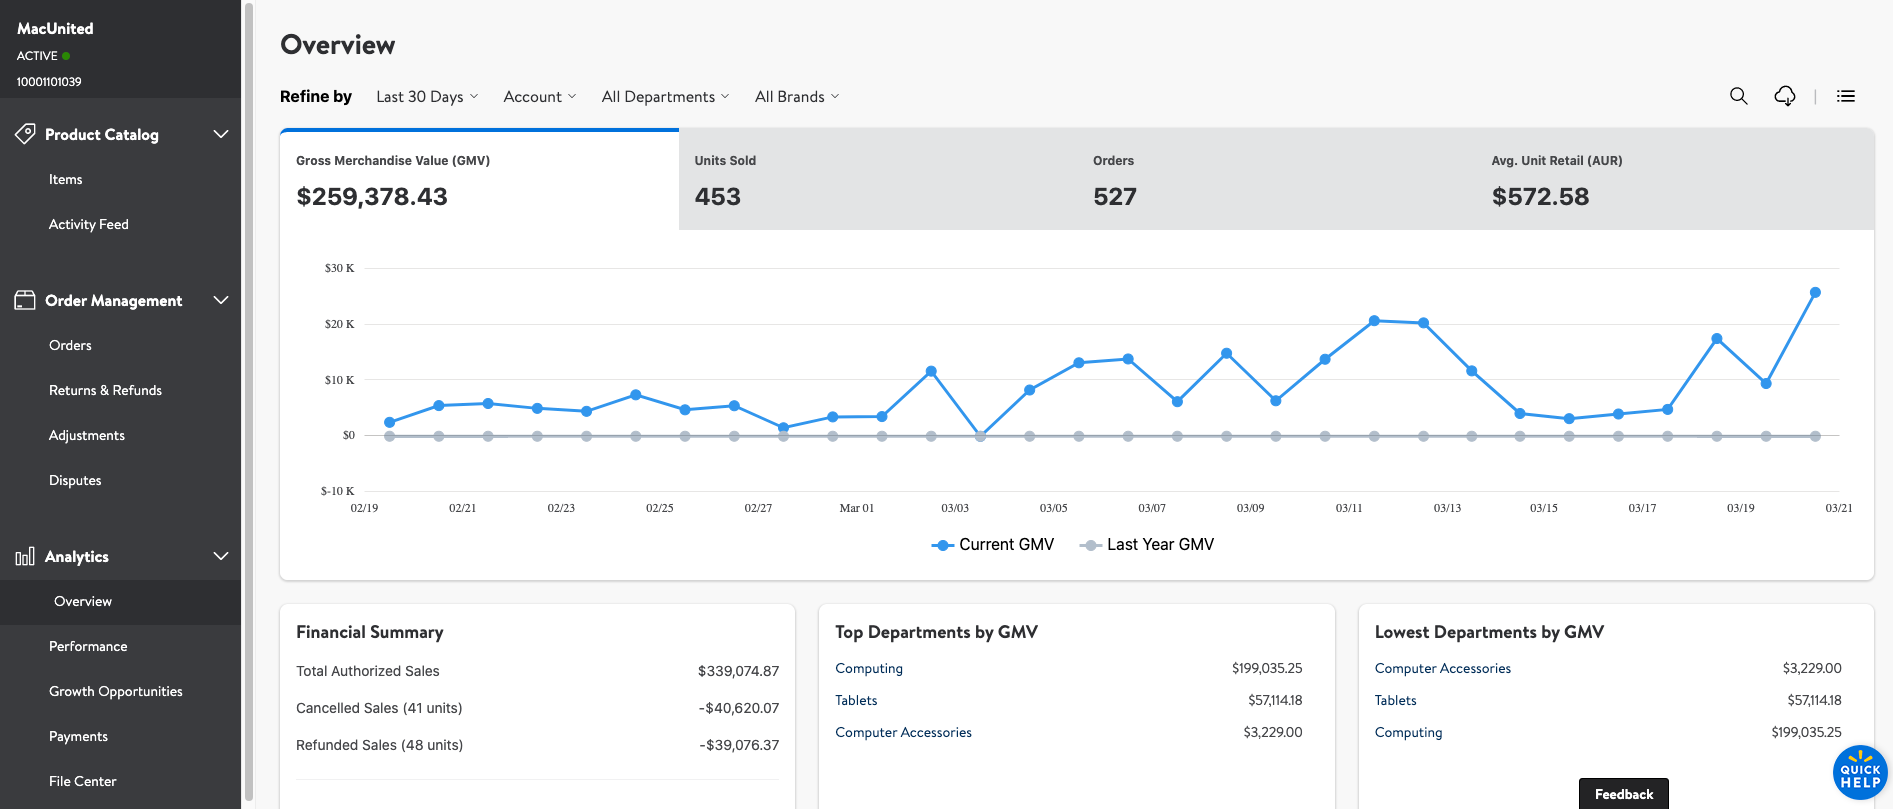1893x809 pixels.
Task: Open Tablets link in Top Departments
Action: tap(856, 701)
